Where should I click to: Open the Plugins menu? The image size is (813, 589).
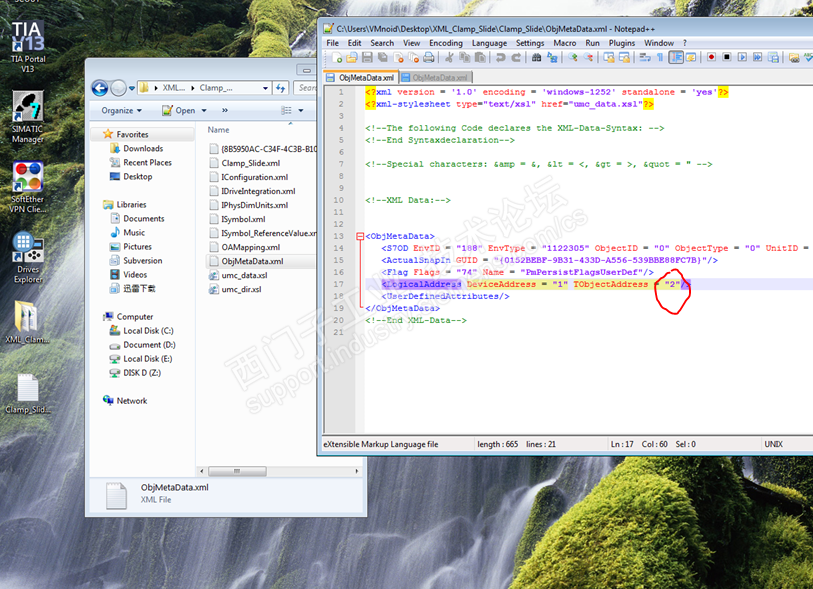[x=621, y=43]
